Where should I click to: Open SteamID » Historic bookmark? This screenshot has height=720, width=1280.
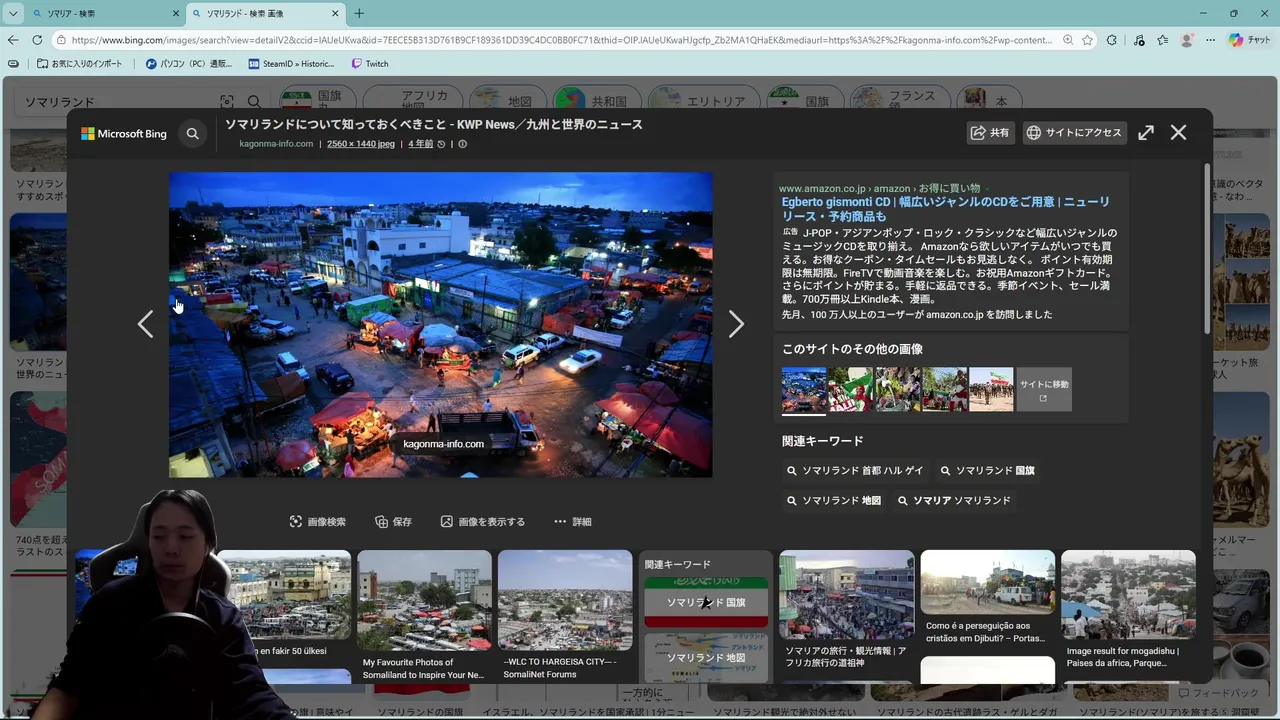(291, 63)
